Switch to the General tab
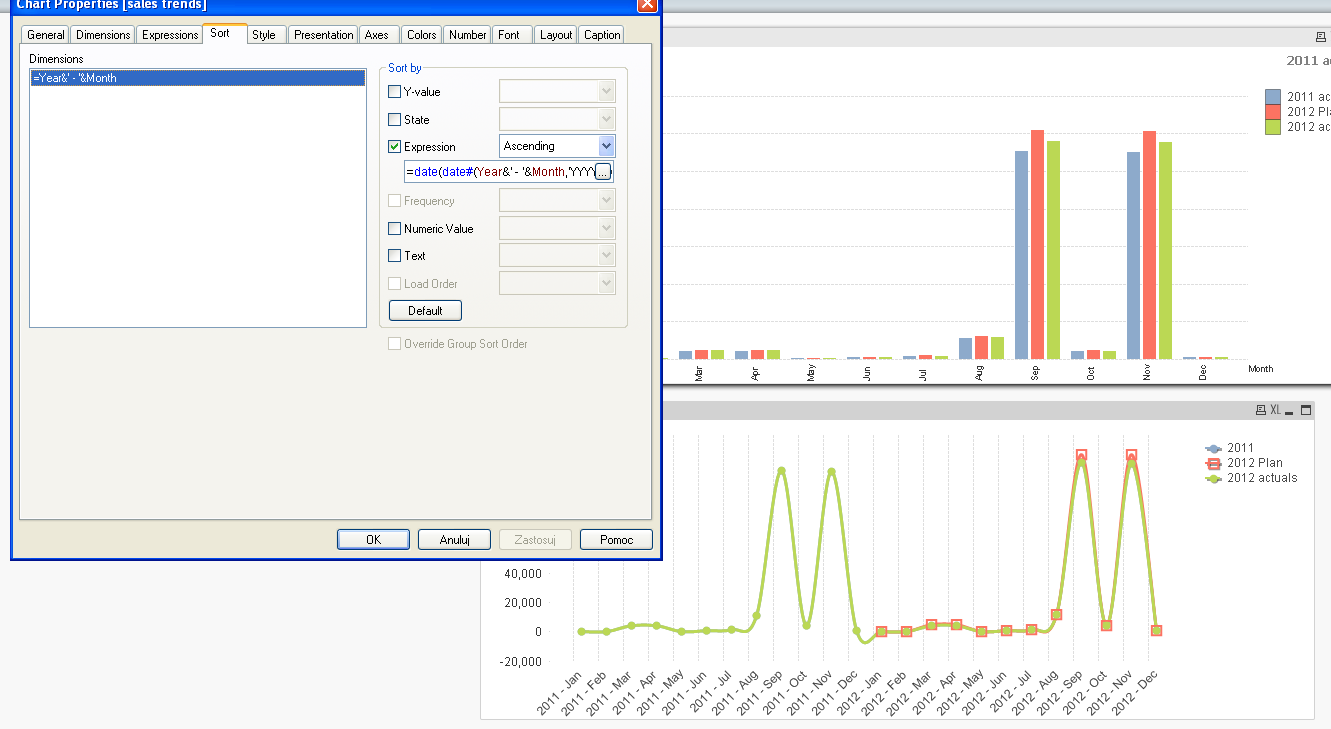Screen dimensions: 1331x729 [x=46, y=35]
